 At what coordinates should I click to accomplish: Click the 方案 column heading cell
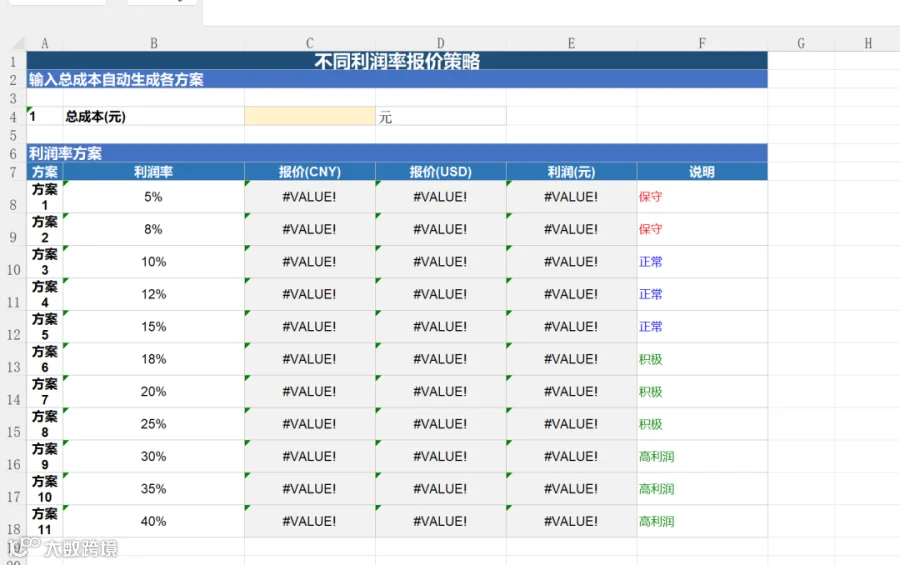coord(44,172)
